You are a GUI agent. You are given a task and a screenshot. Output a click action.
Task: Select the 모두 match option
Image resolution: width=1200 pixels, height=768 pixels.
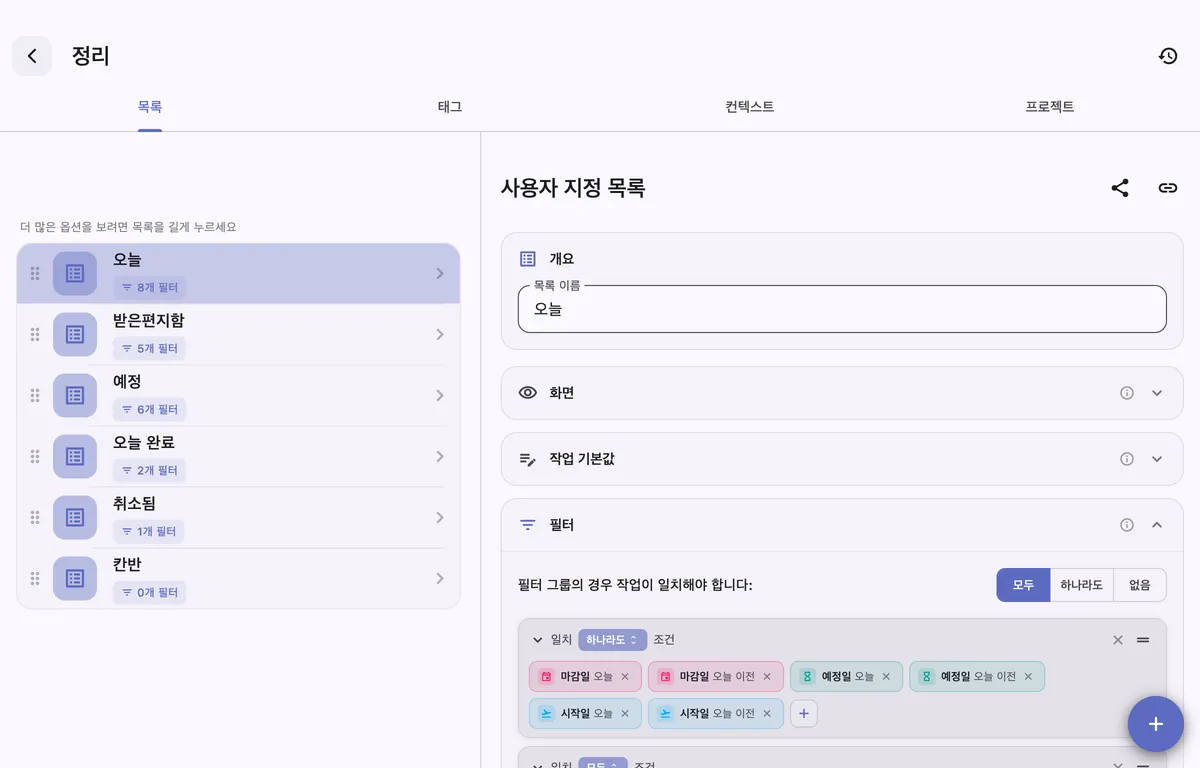[x=1023, y=585]
